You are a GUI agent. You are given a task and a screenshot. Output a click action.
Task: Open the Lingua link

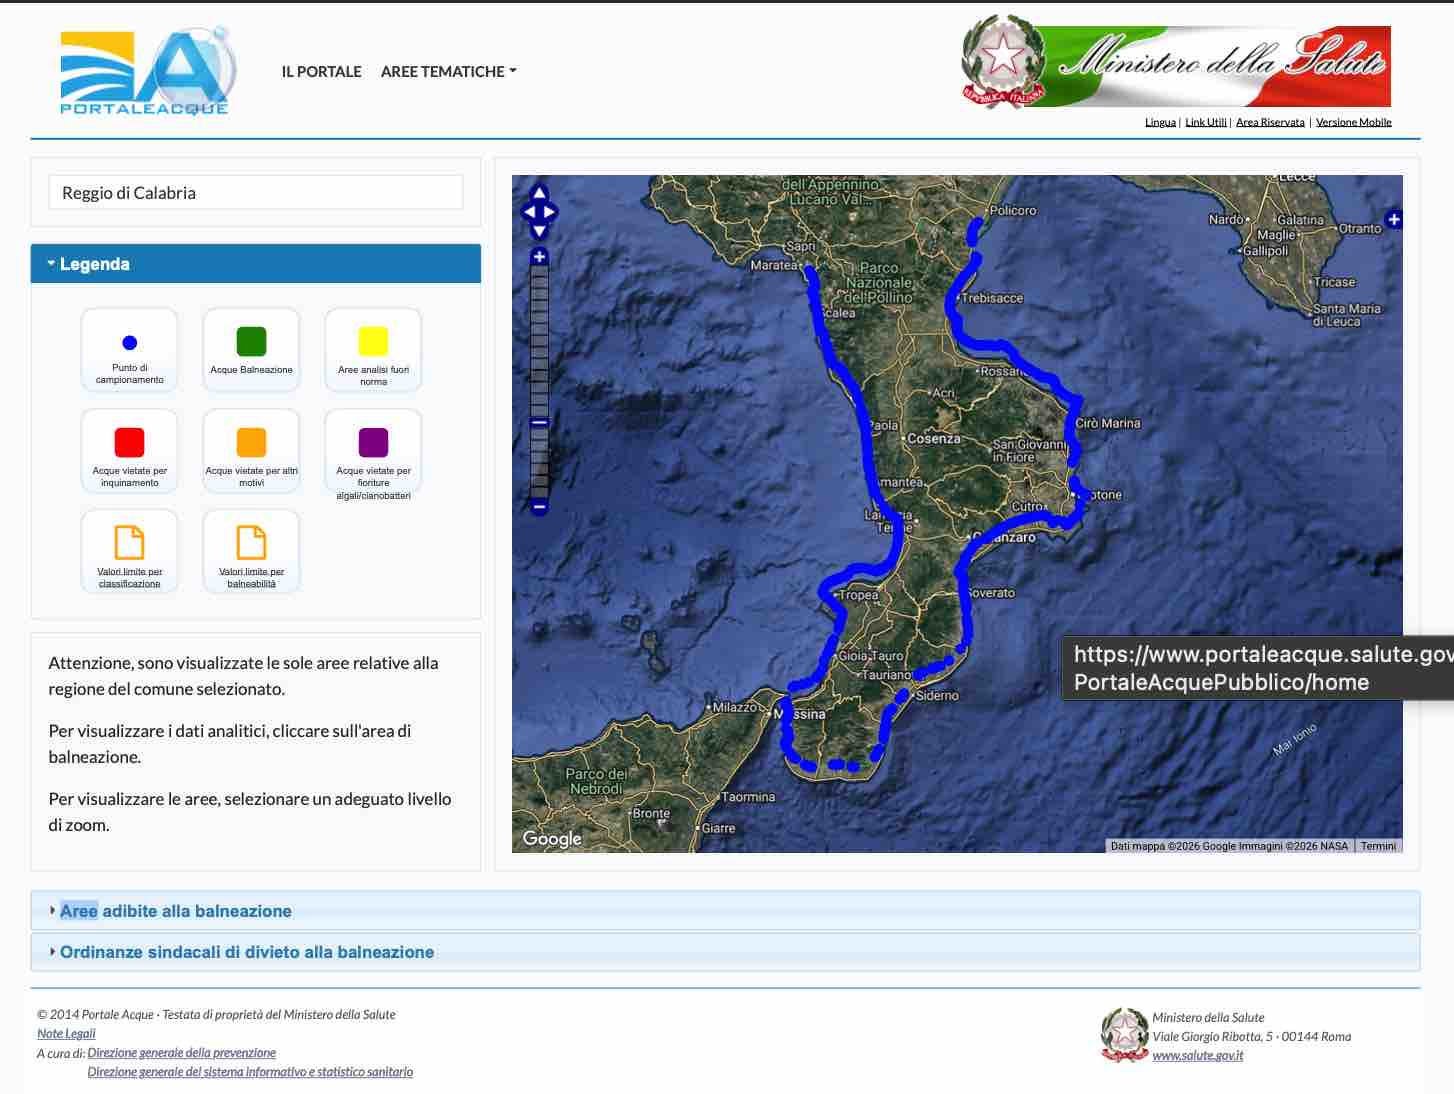point(1160,122)
